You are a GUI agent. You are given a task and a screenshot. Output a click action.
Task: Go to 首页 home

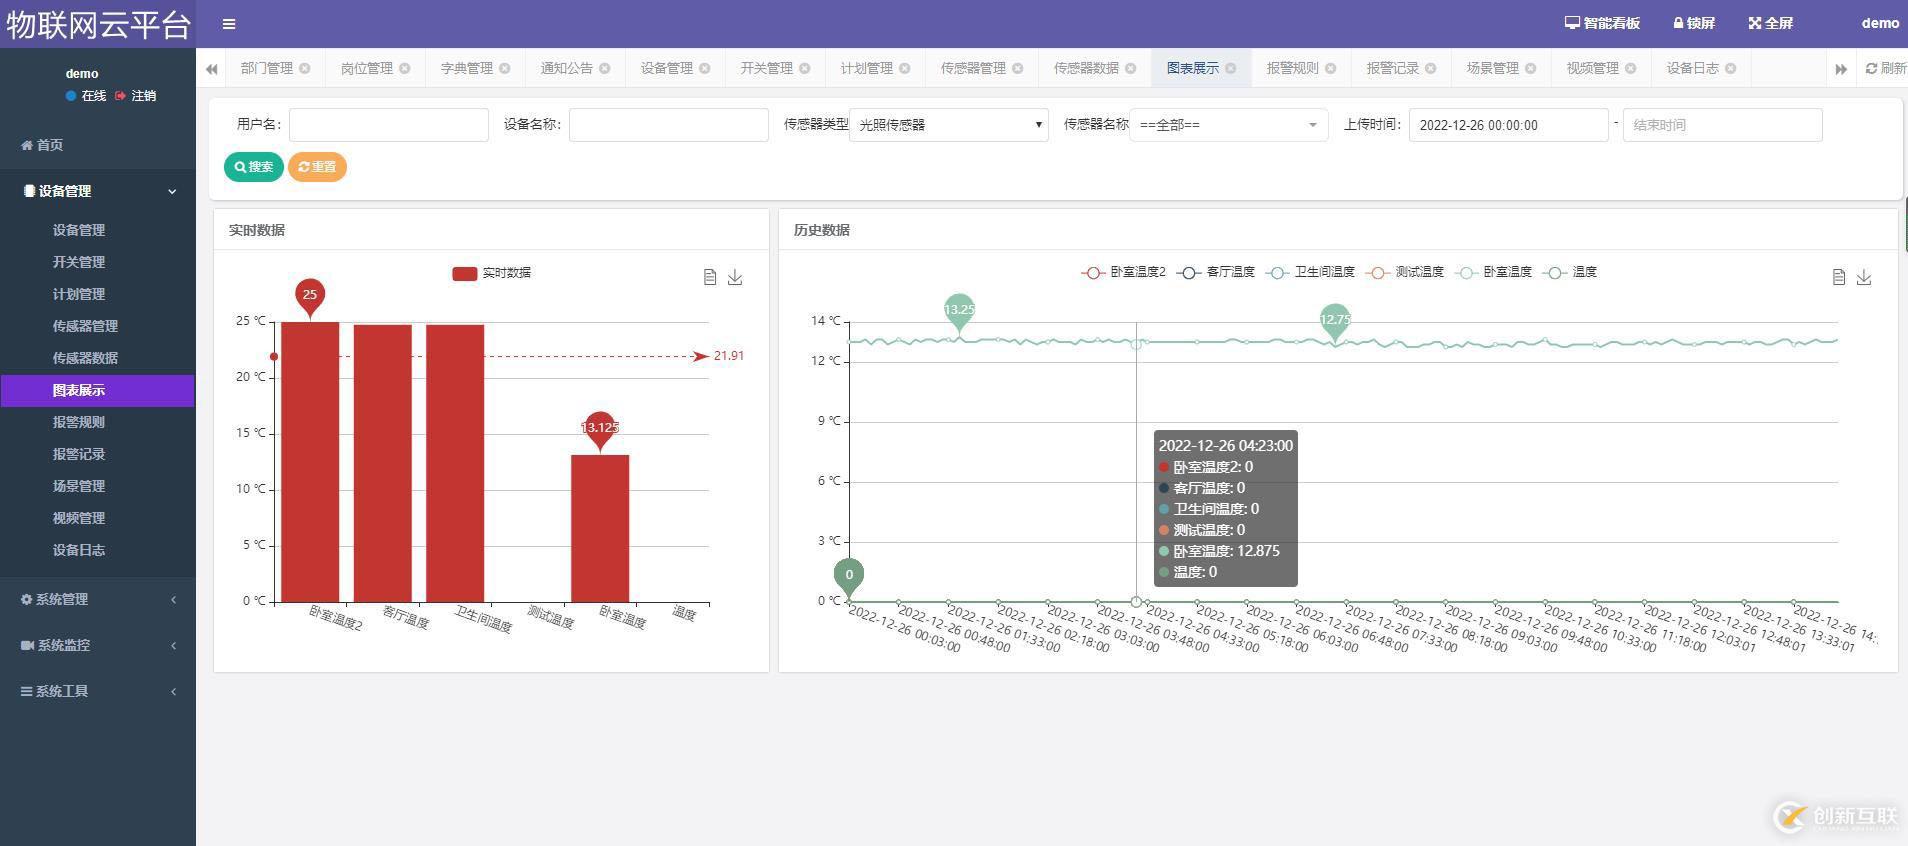coord(42,145)
